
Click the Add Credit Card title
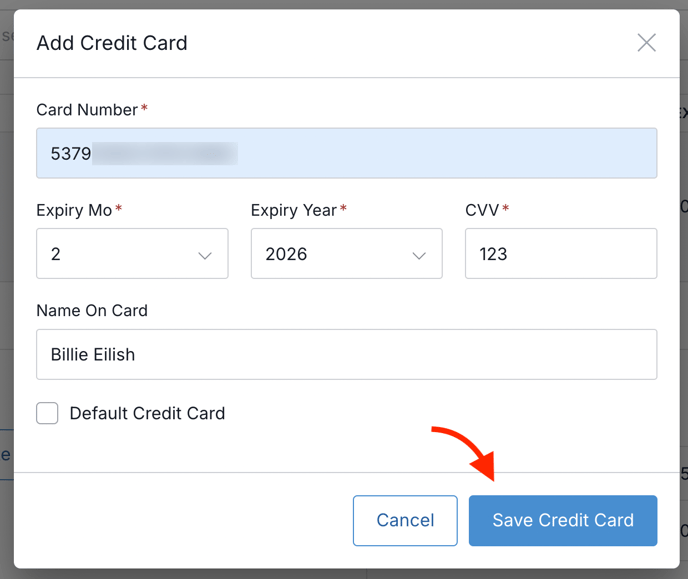pyautogui.click(x=112, y=43)
